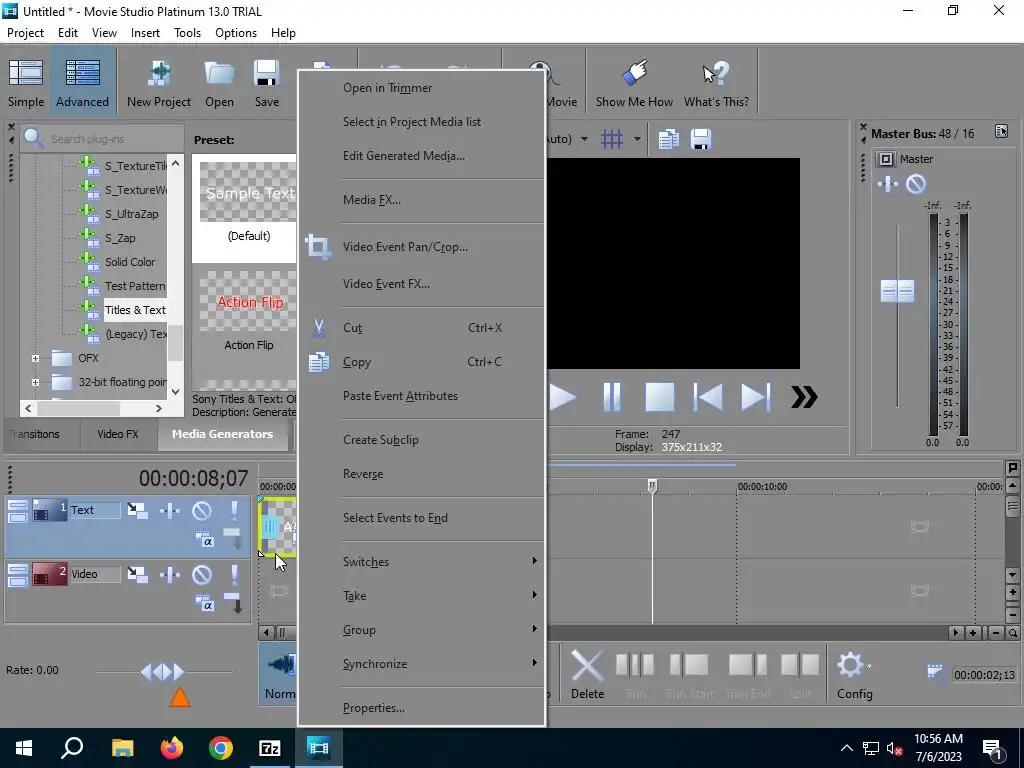The height and width of the screenshot is (768, 1024).
Task: Toggle Text track compositing mode
Action: click(x=204, y=539)
